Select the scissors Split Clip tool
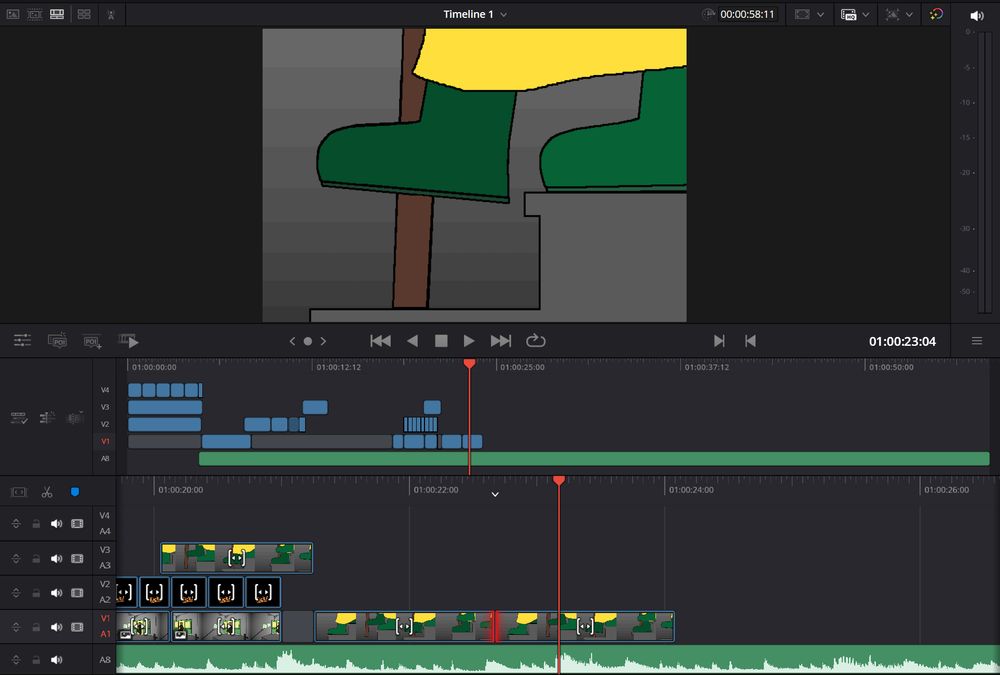The image size is (1000, 675). pos(47,492)
